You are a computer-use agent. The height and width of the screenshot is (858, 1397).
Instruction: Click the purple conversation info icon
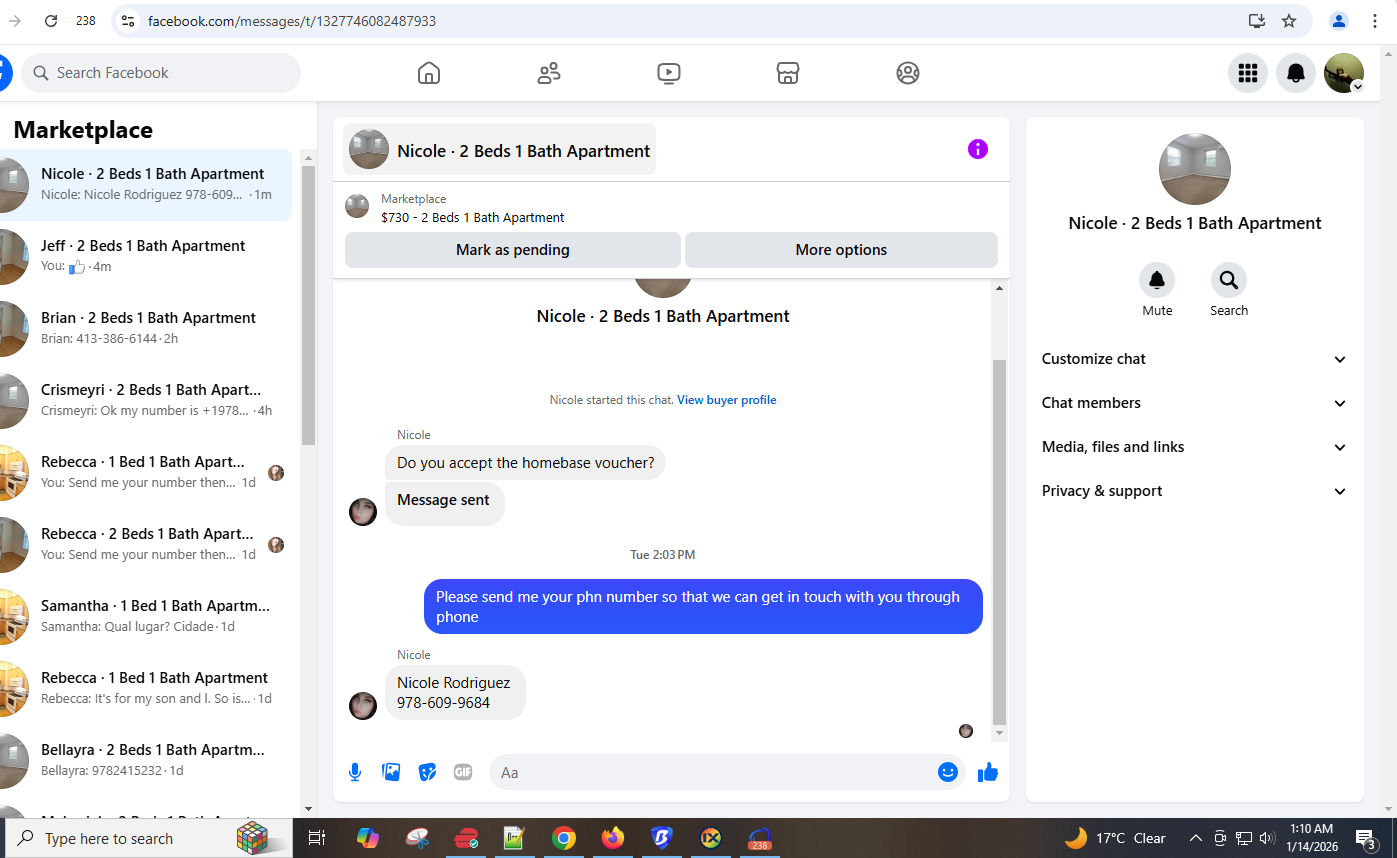coord(978,149)
